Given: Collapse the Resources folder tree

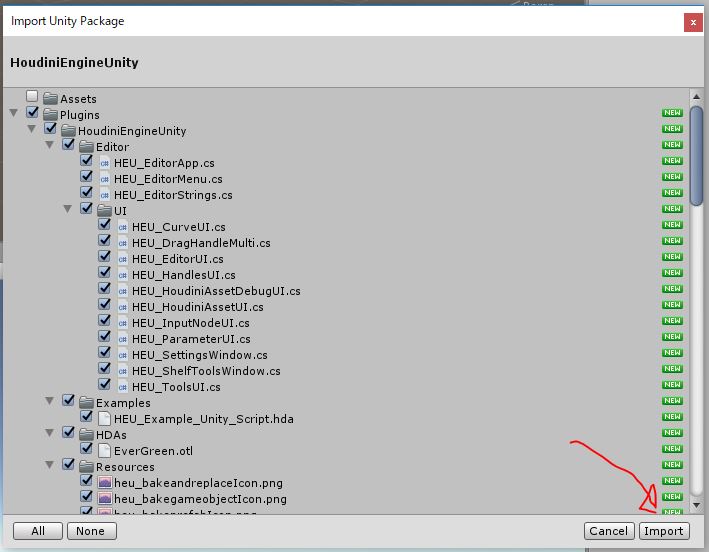Looking at the screenshot, I should [50, 465].
